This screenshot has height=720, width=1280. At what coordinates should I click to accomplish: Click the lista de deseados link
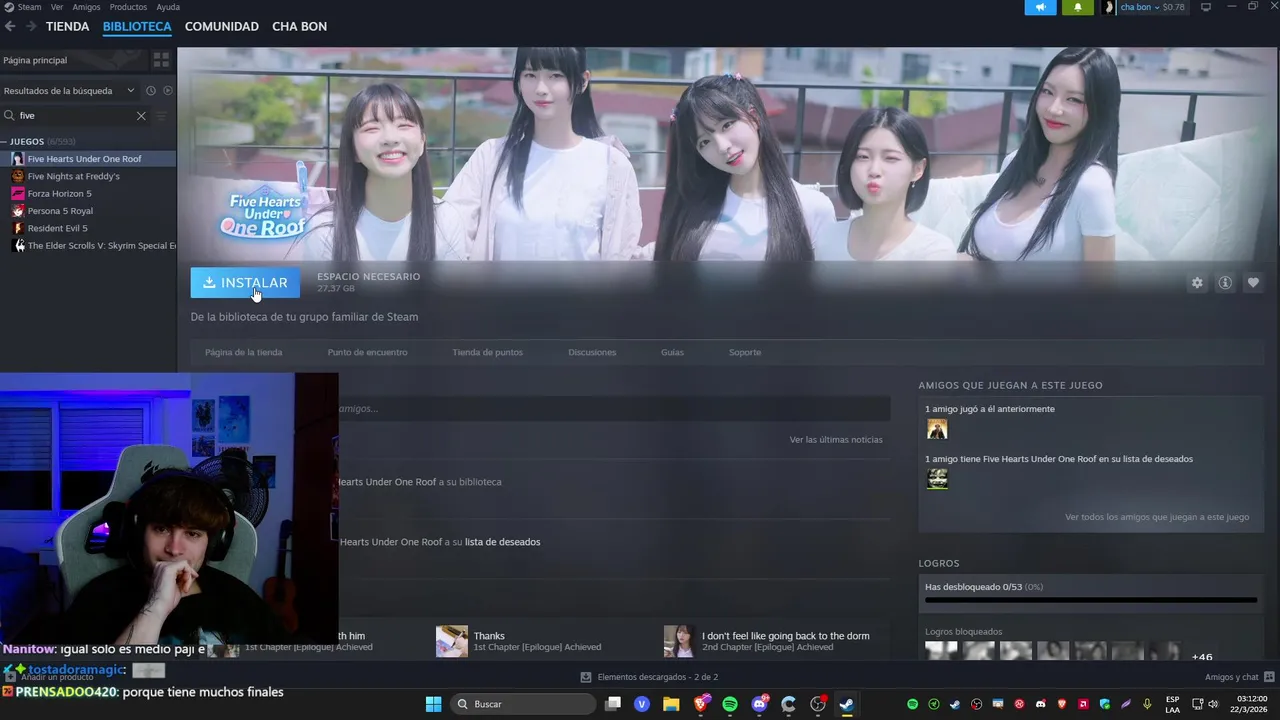[x=502, y=542]
